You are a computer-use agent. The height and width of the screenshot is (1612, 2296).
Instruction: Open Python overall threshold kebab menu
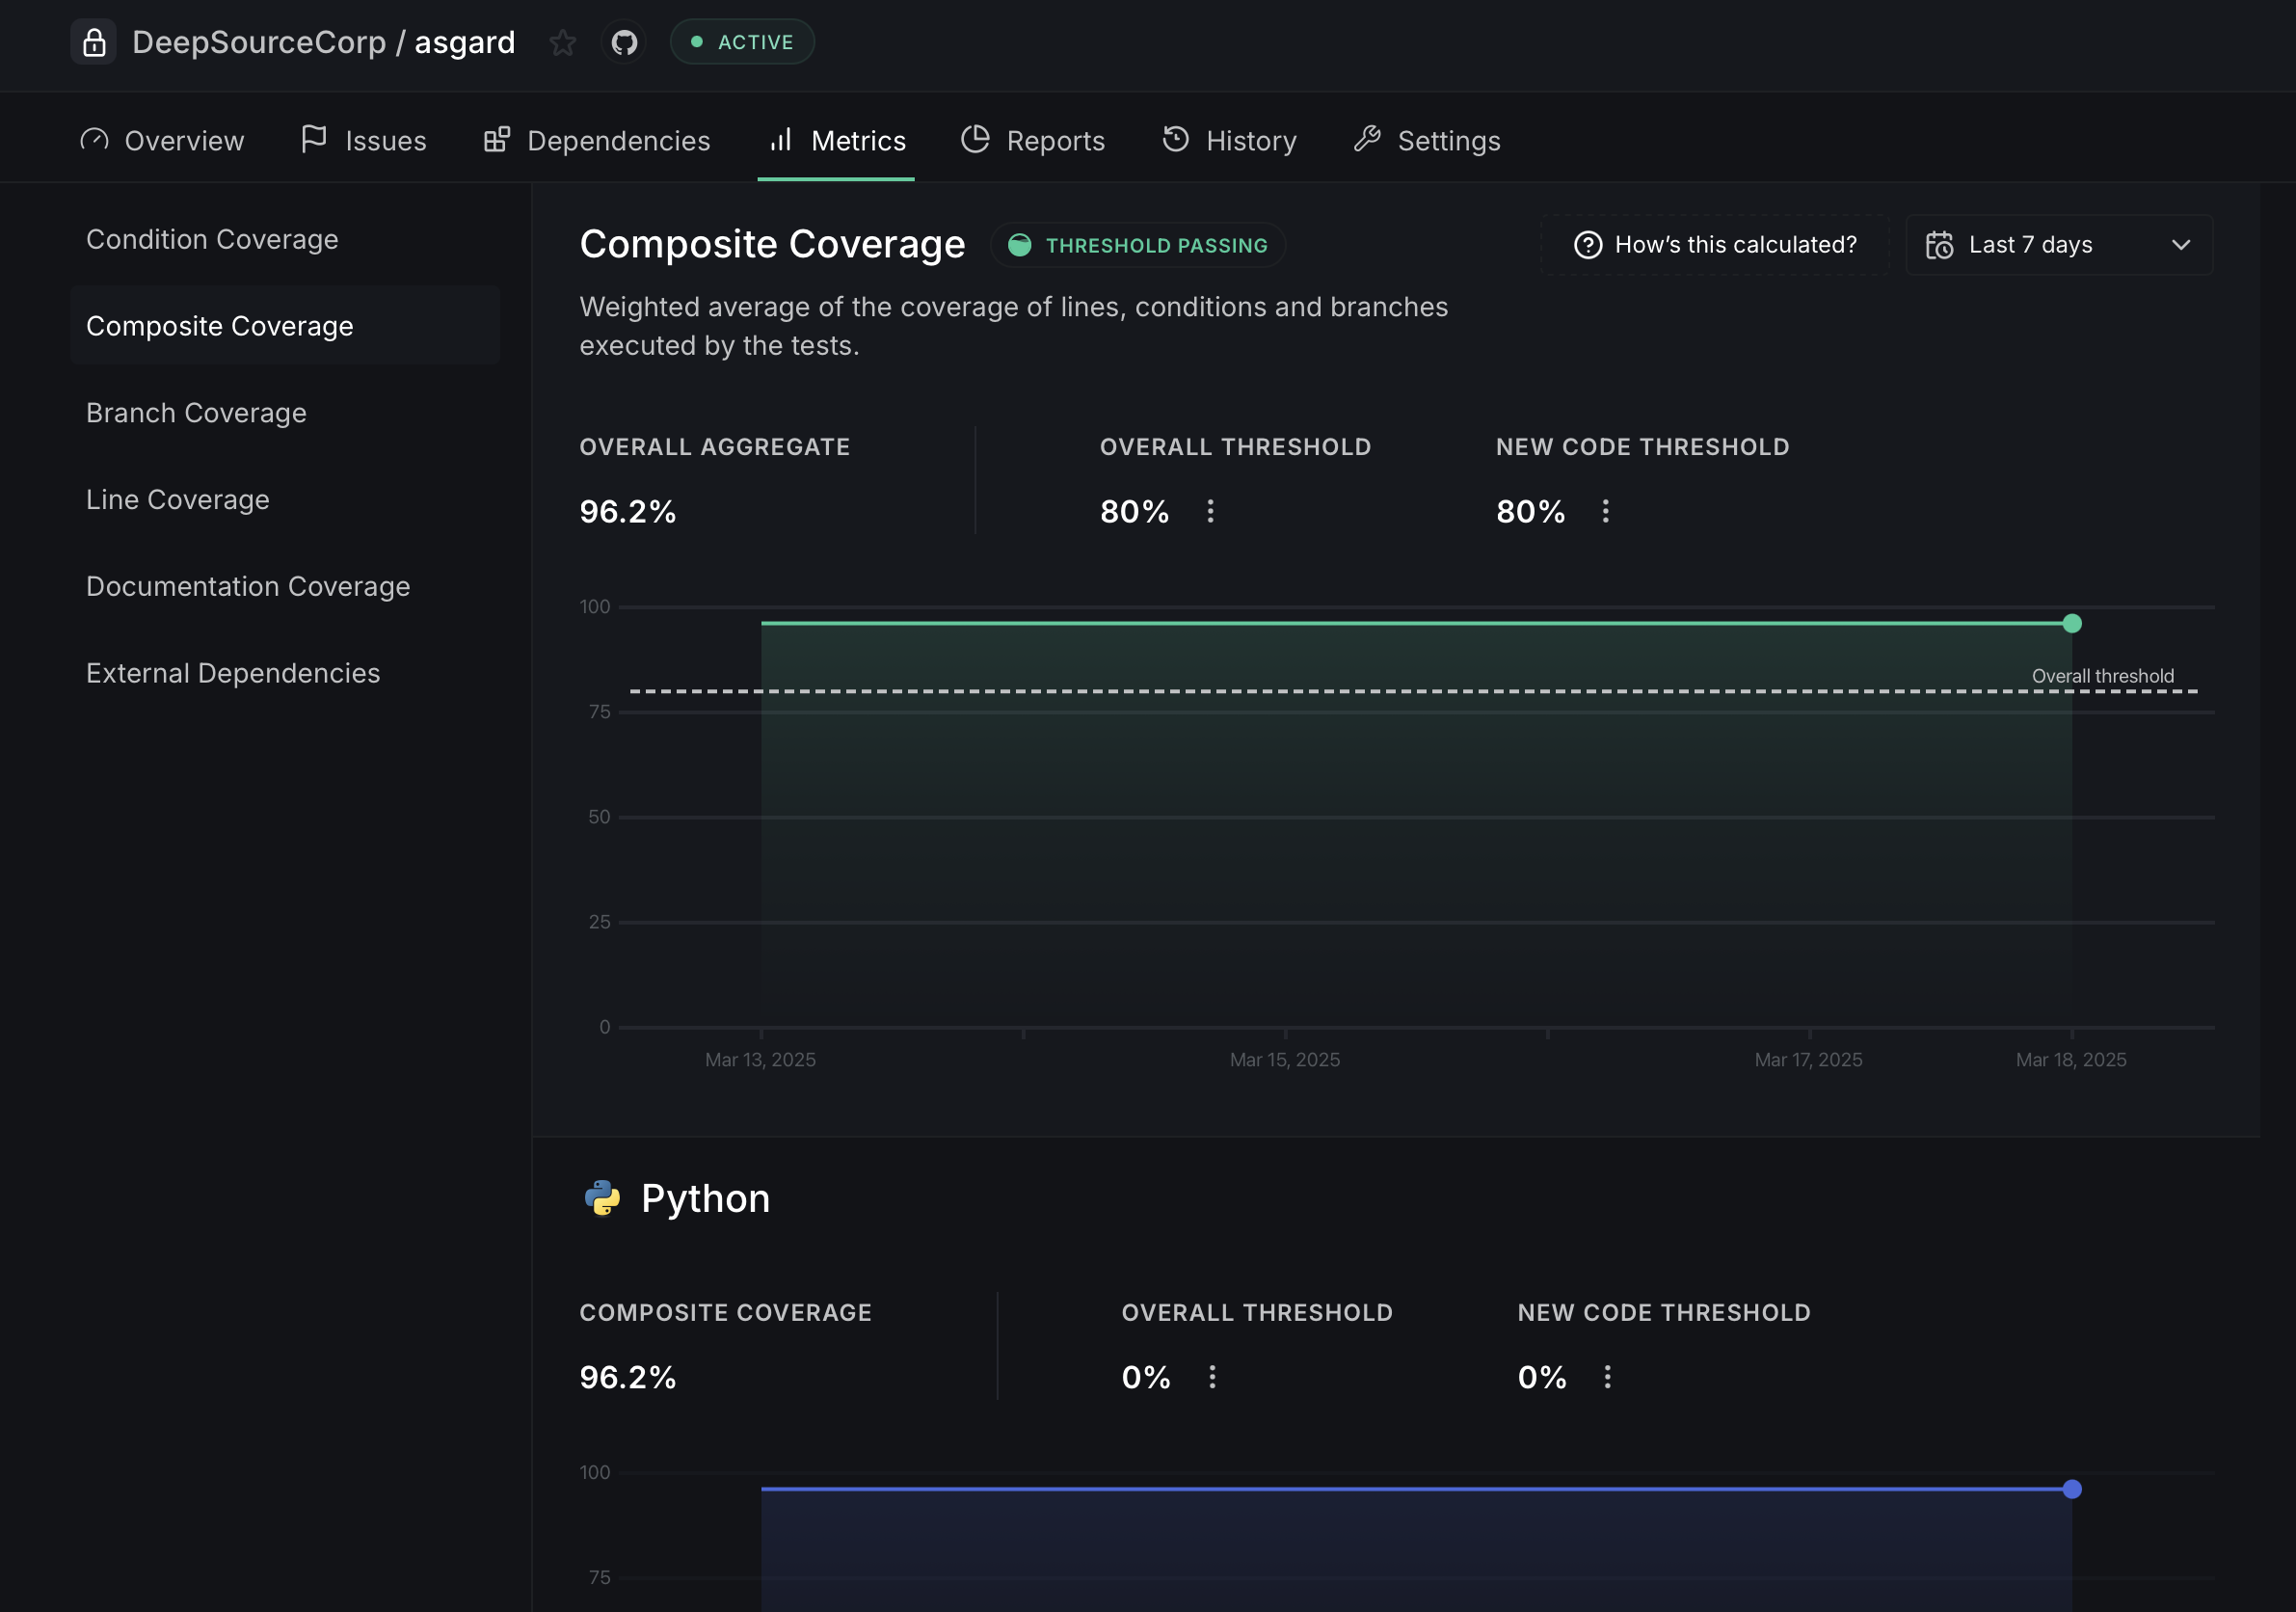point(1212,1377)
